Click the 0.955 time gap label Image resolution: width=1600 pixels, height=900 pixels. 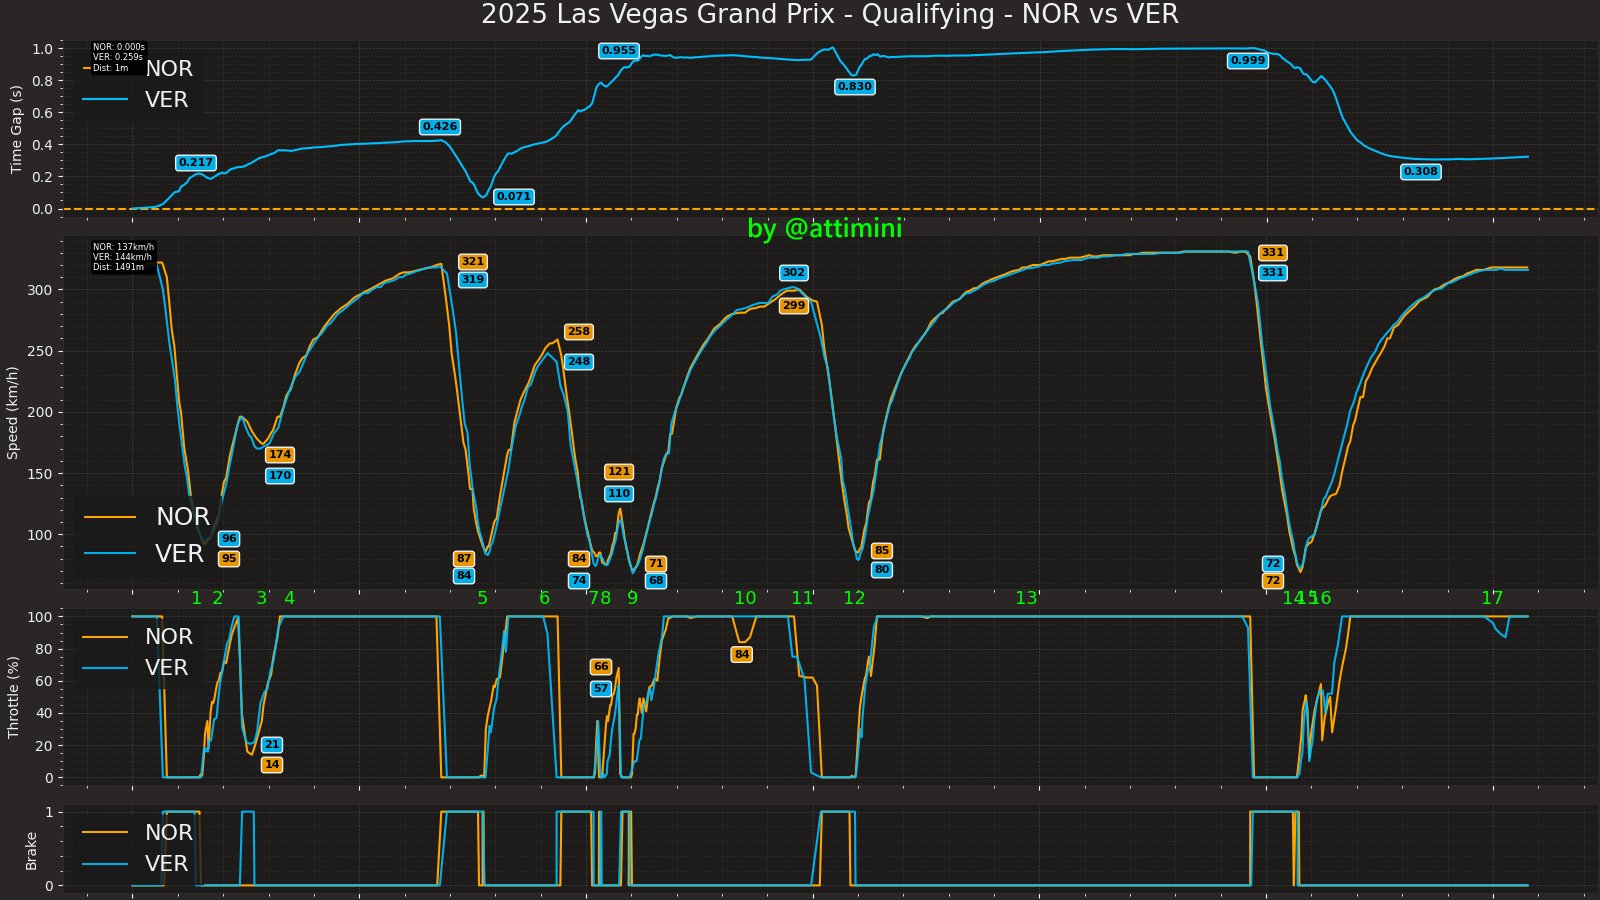(619, 51)
